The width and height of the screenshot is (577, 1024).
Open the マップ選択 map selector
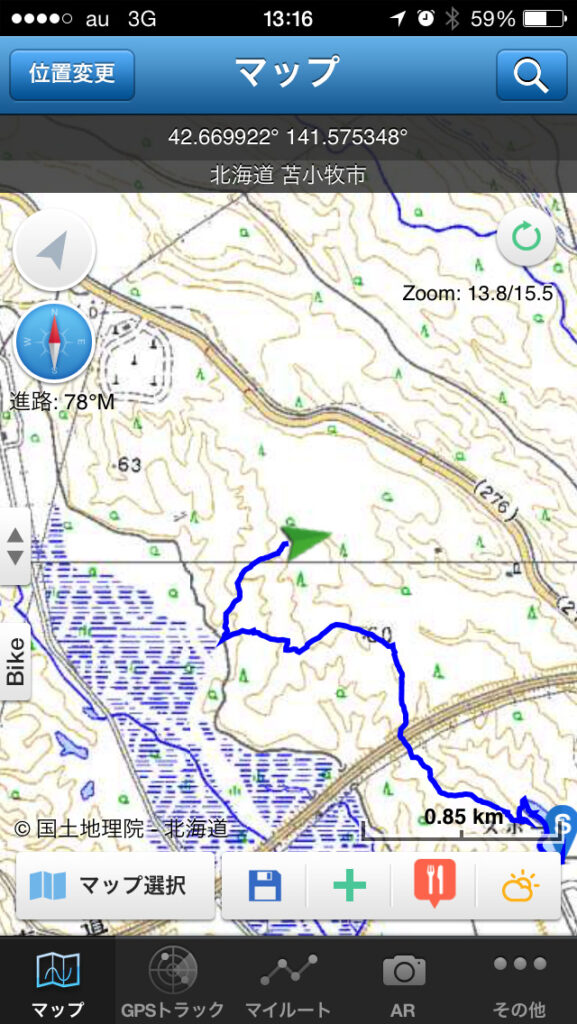tap(115, 886)
